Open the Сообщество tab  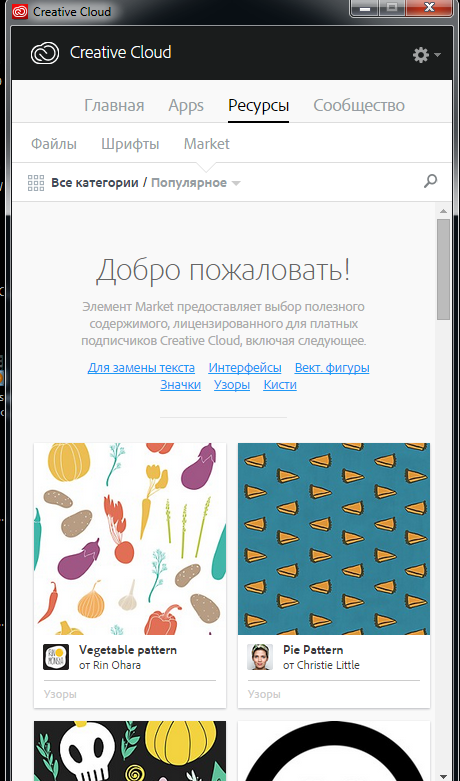point(358,106)
